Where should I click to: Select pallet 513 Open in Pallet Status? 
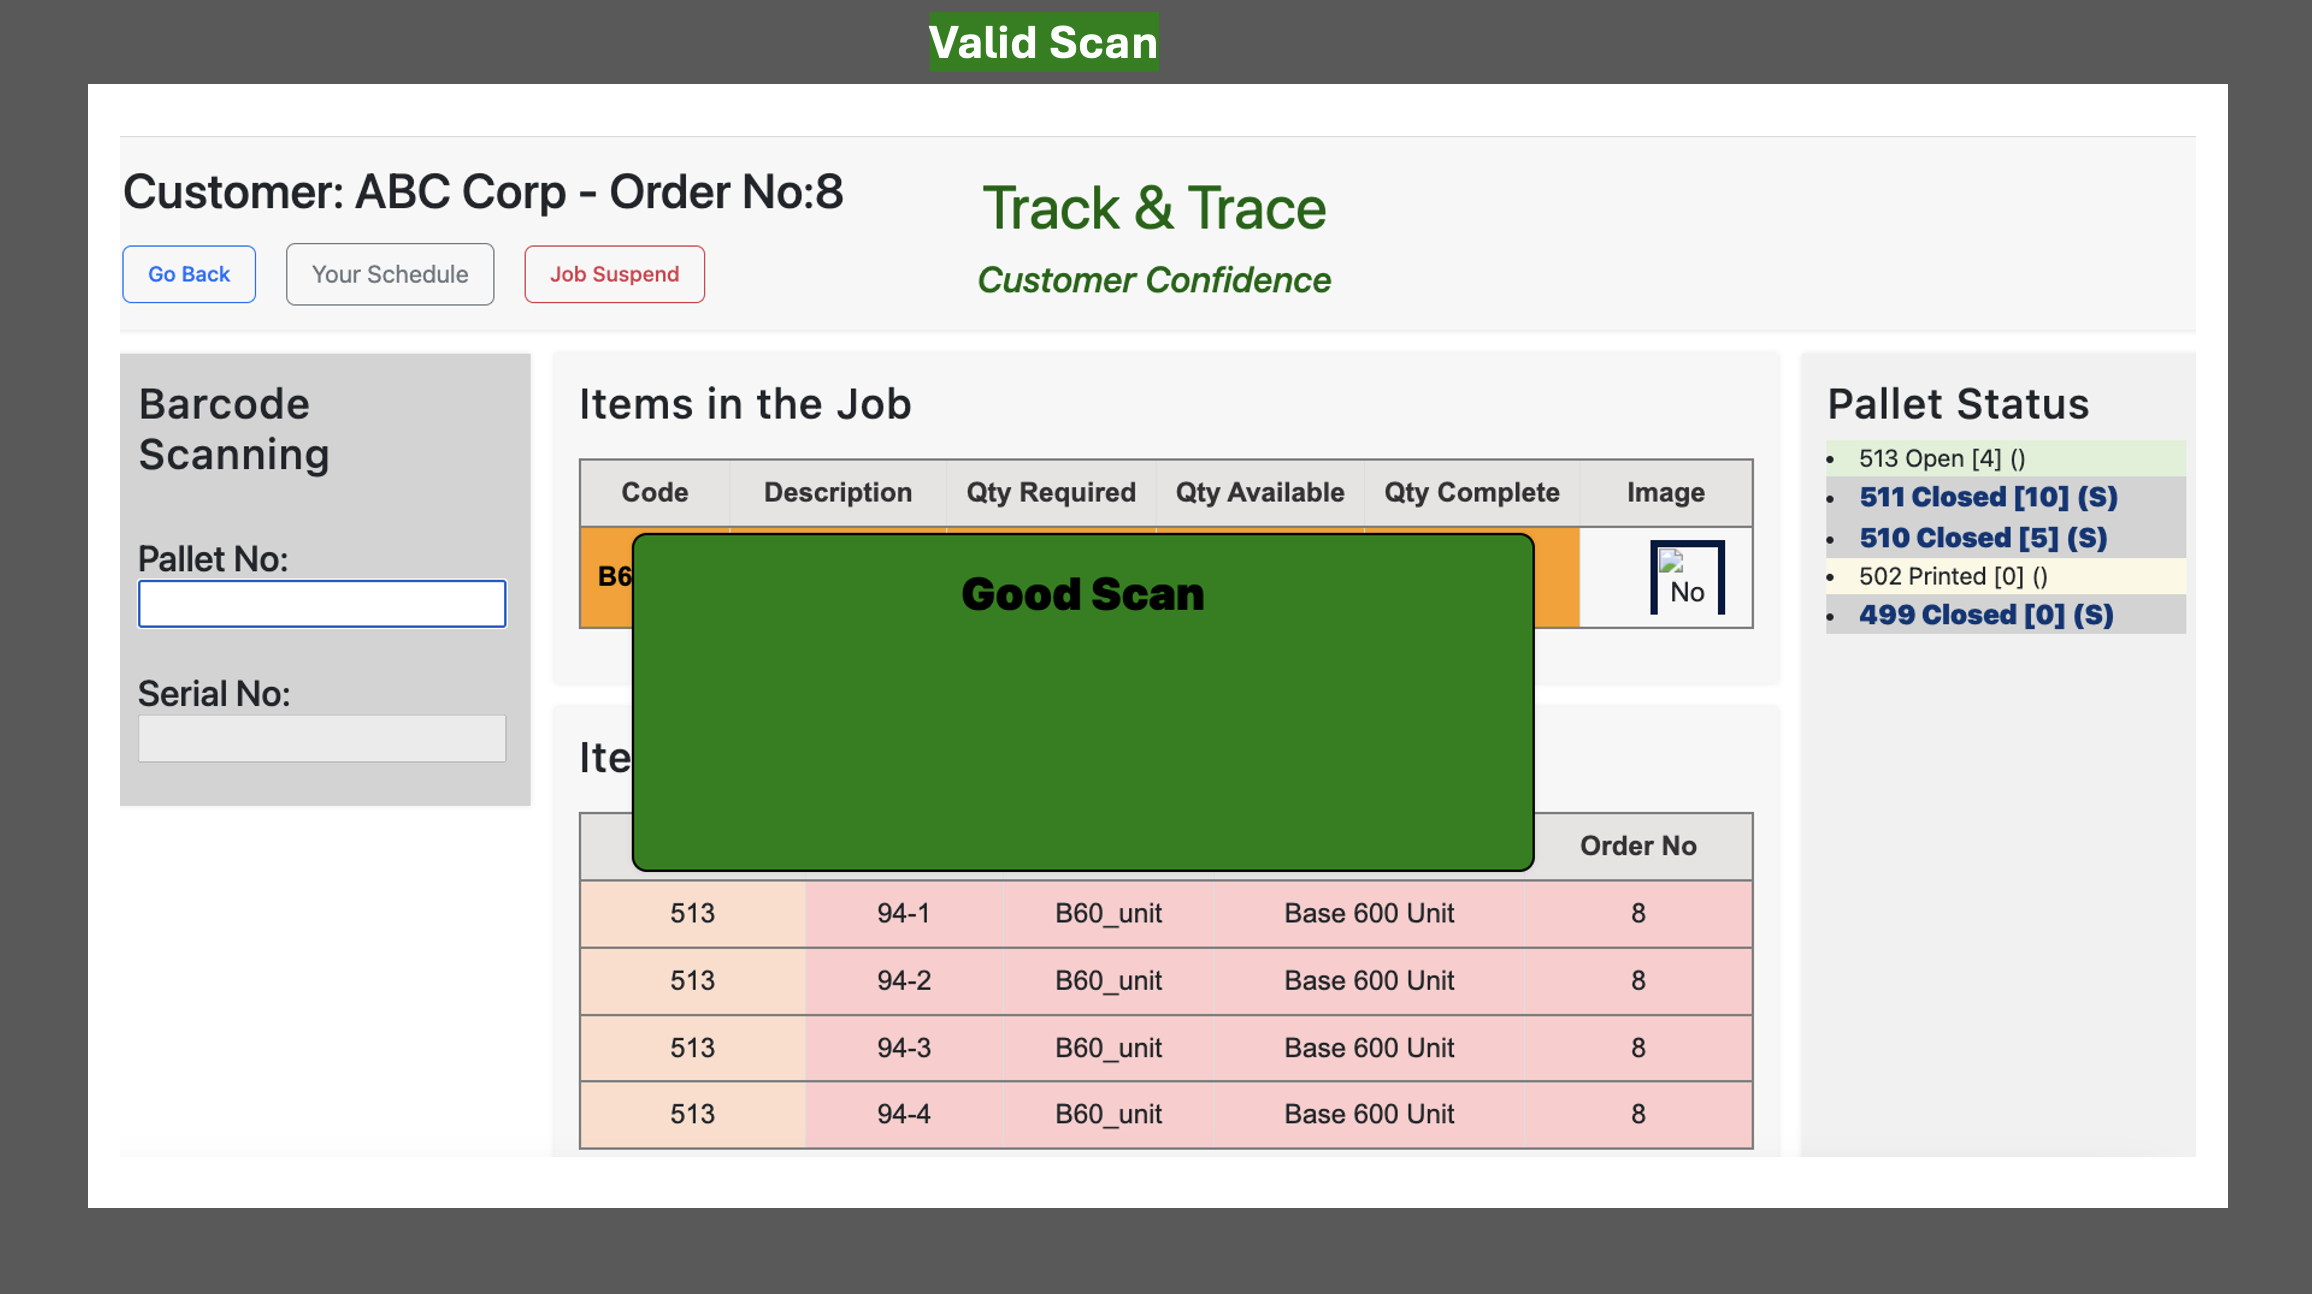pos(1941,458)
